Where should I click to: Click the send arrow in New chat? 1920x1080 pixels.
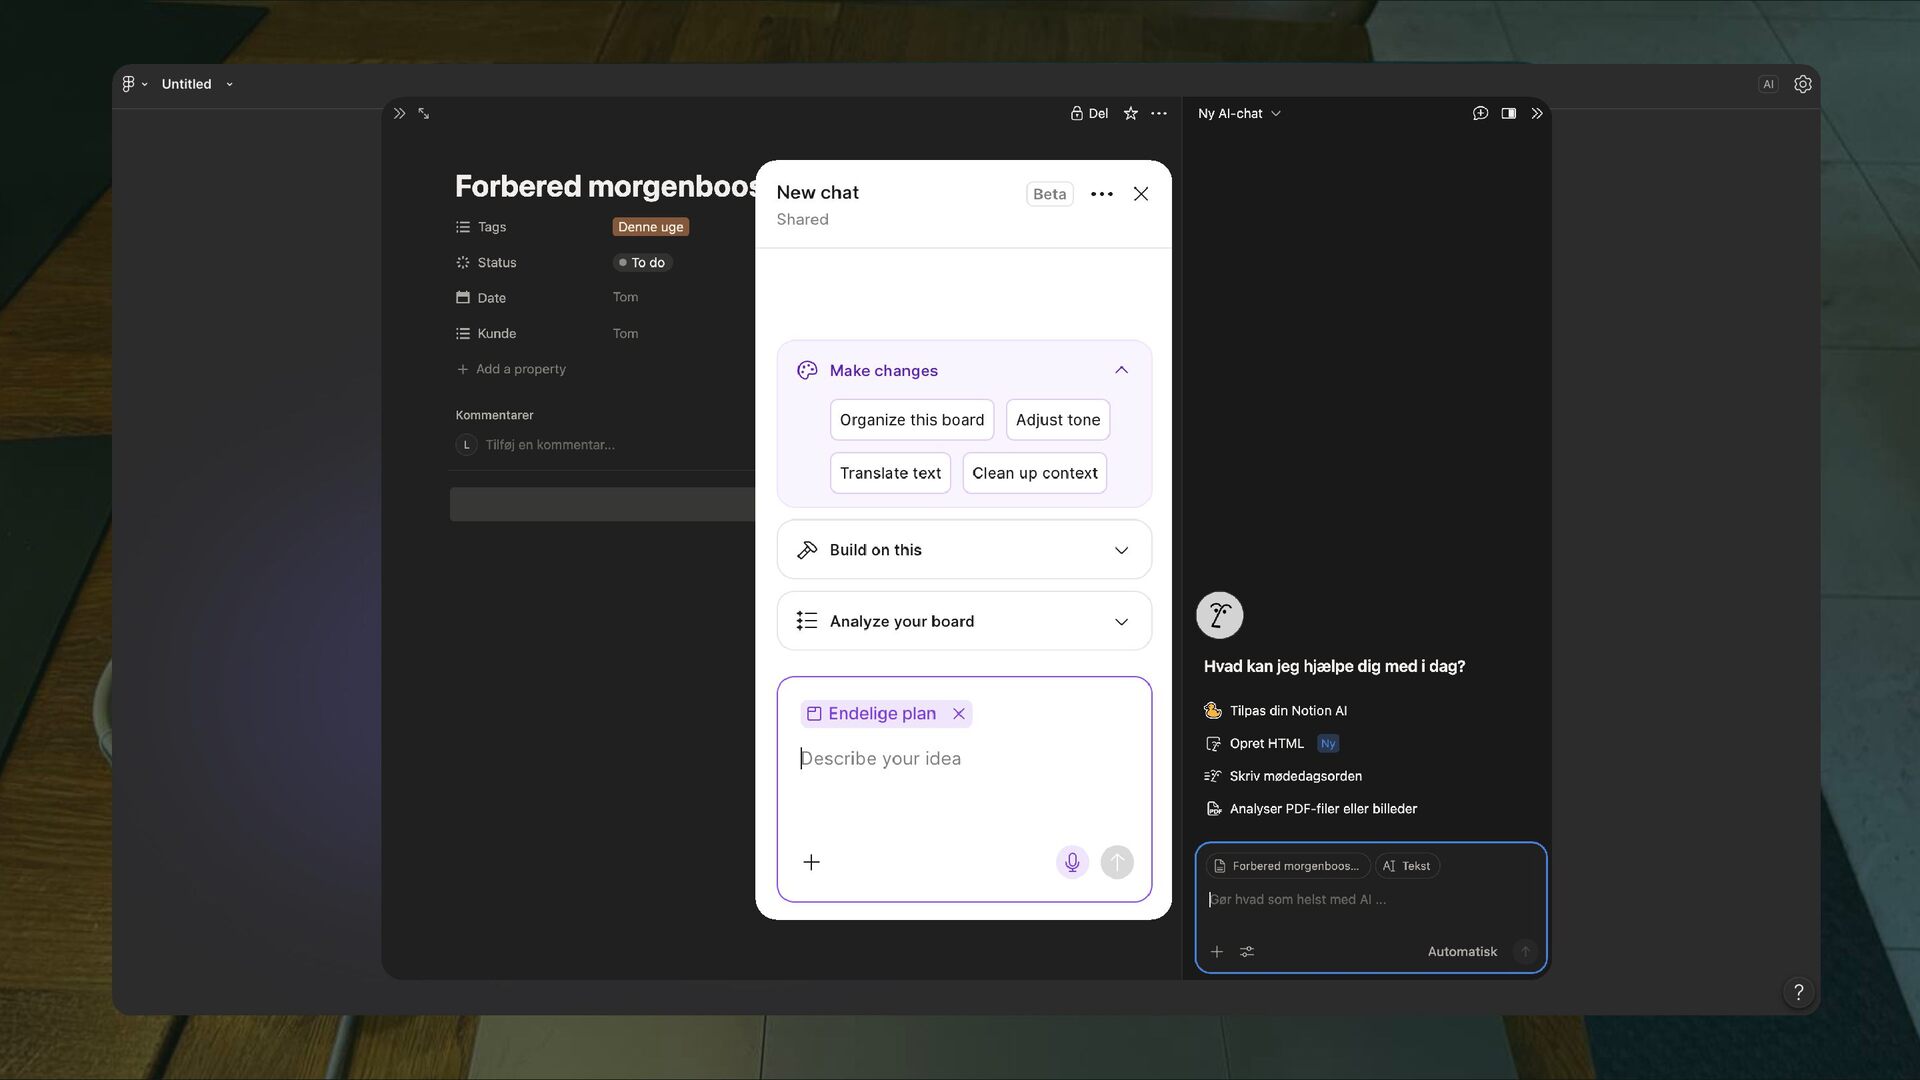tap(1117, 862)
